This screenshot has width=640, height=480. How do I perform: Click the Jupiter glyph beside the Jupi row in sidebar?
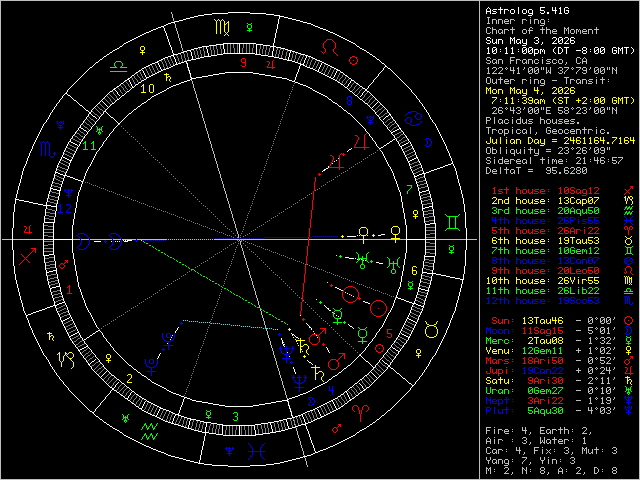tap(629, 371)
